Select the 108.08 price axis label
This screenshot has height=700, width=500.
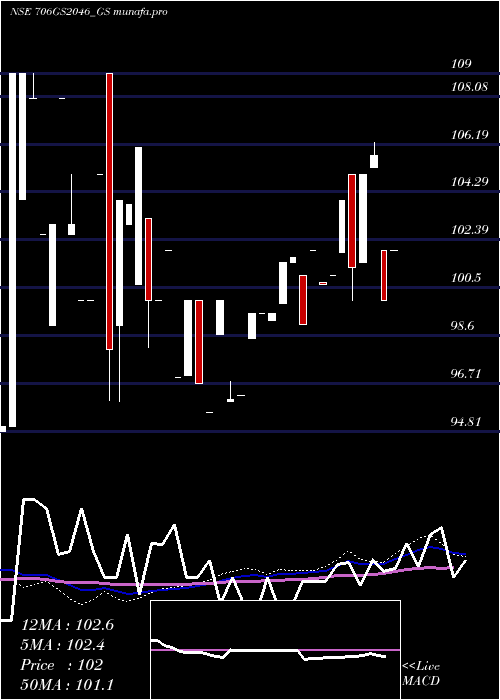[469, 87]
